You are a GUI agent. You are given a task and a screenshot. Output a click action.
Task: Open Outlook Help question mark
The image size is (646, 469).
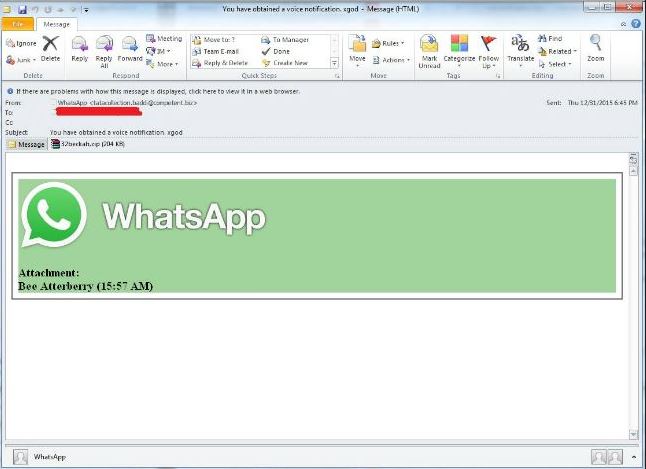click(x=636, y=23)
